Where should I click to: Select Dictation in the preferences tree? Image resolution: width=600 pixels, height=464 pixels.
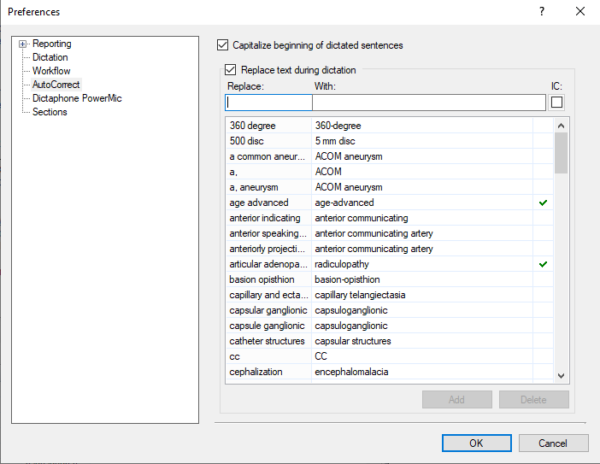pyautogui.click(x=50, y=58)
